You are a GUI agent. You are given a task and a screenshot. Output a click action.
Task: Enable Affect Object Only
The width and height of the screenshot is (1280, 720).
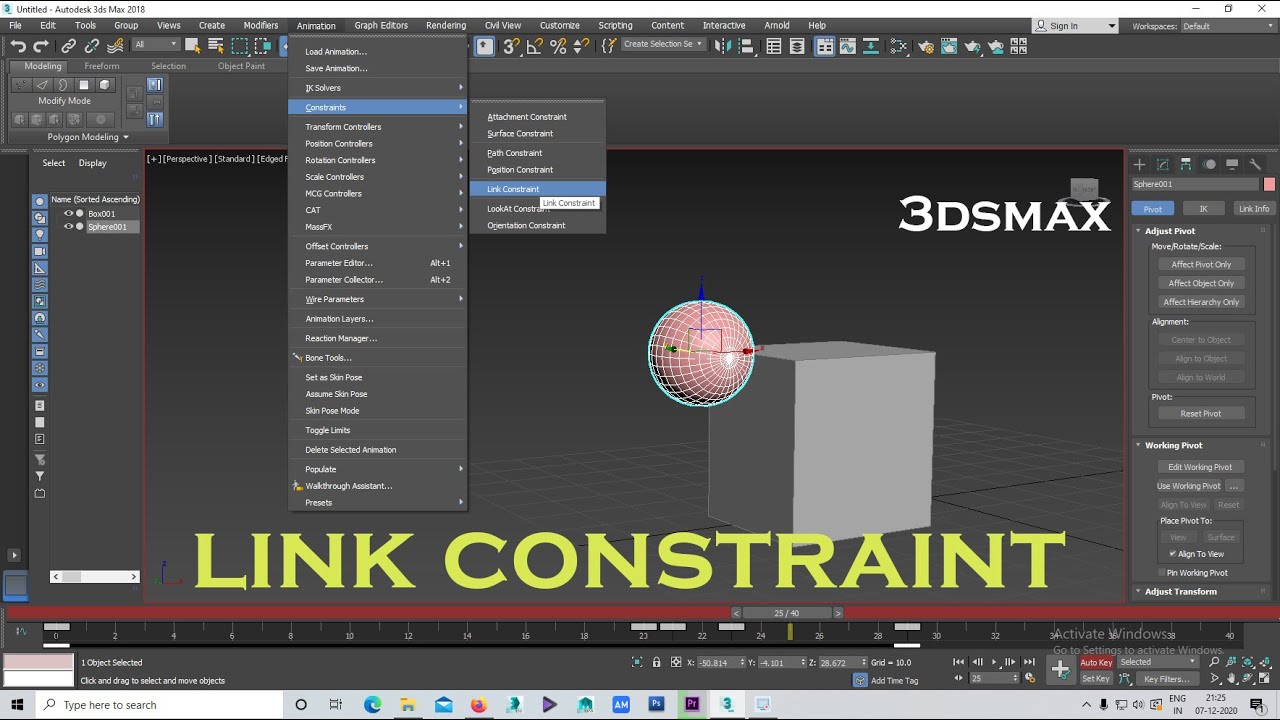tap(1201, 283)
